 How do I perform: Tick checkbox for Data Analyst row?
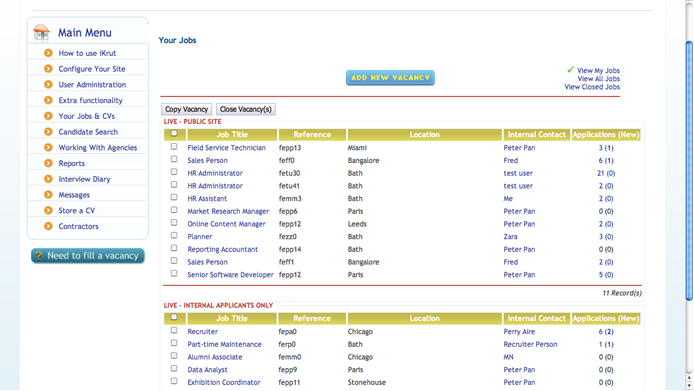[174, 368]
